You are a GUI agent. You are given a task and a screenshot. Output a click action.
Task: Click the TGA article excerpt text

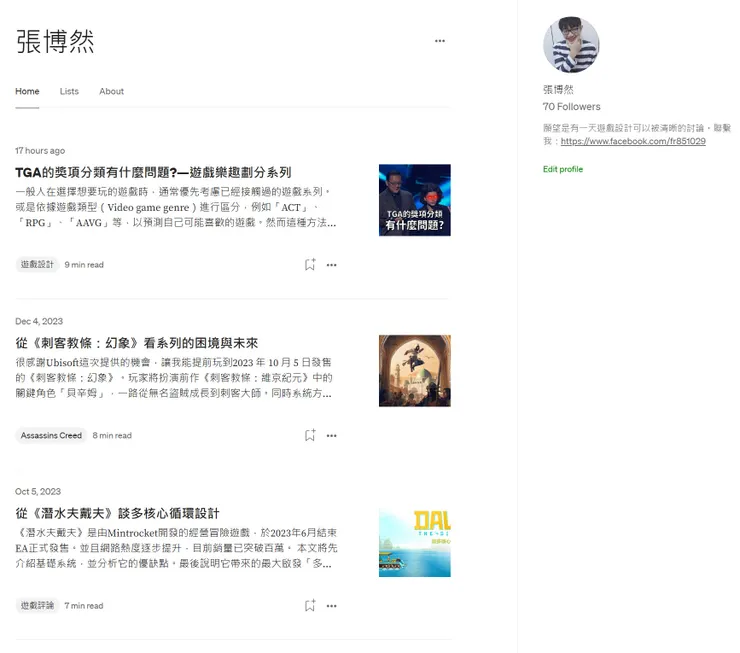[176, 207]
